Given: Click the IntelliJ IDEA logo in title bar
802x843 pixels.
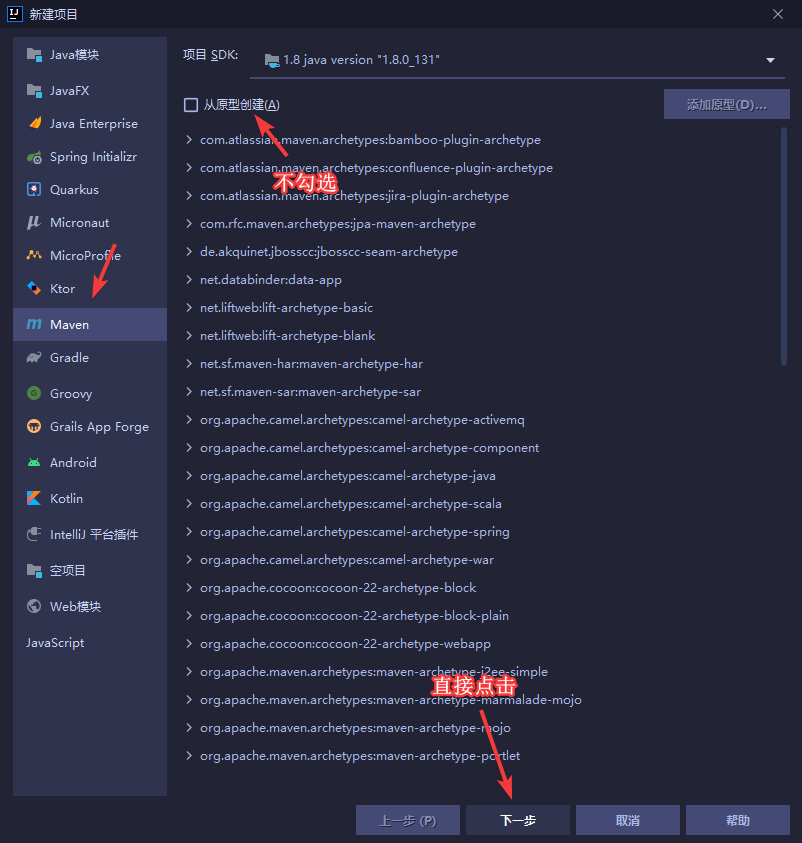Looking at the screenshot, I should coord(15,14).
